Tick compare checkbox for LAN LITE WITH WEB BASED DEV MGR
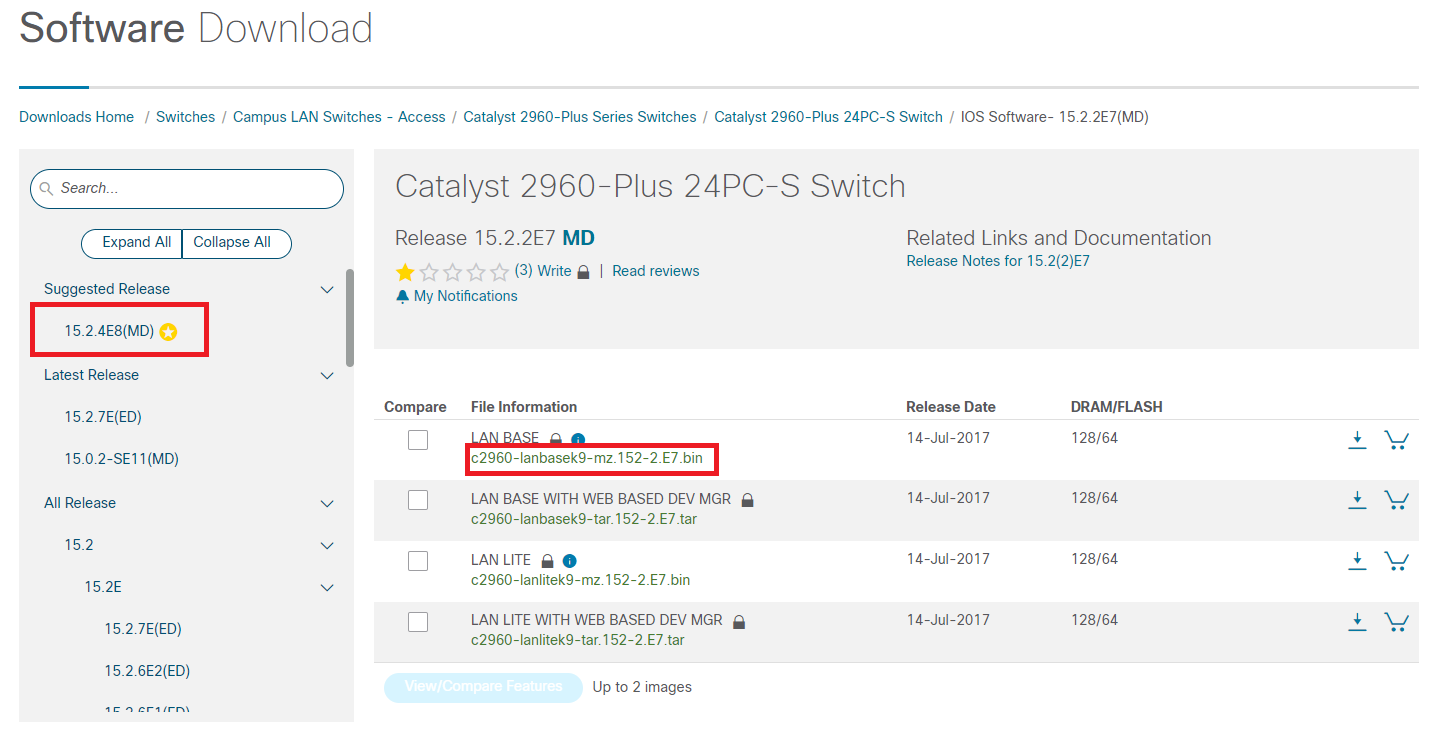The height and width of the screenshot is (755, 1446). [418, 622]
